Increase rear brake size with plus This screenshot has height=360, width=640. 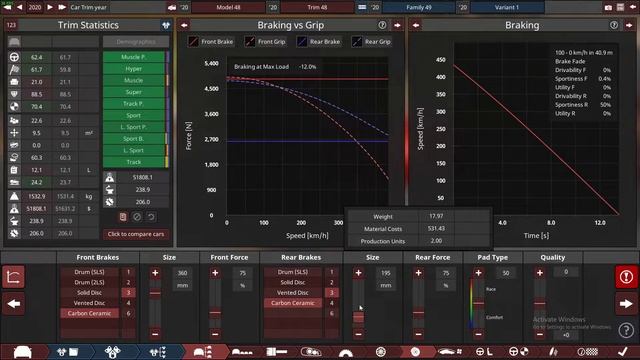point(358,273)
